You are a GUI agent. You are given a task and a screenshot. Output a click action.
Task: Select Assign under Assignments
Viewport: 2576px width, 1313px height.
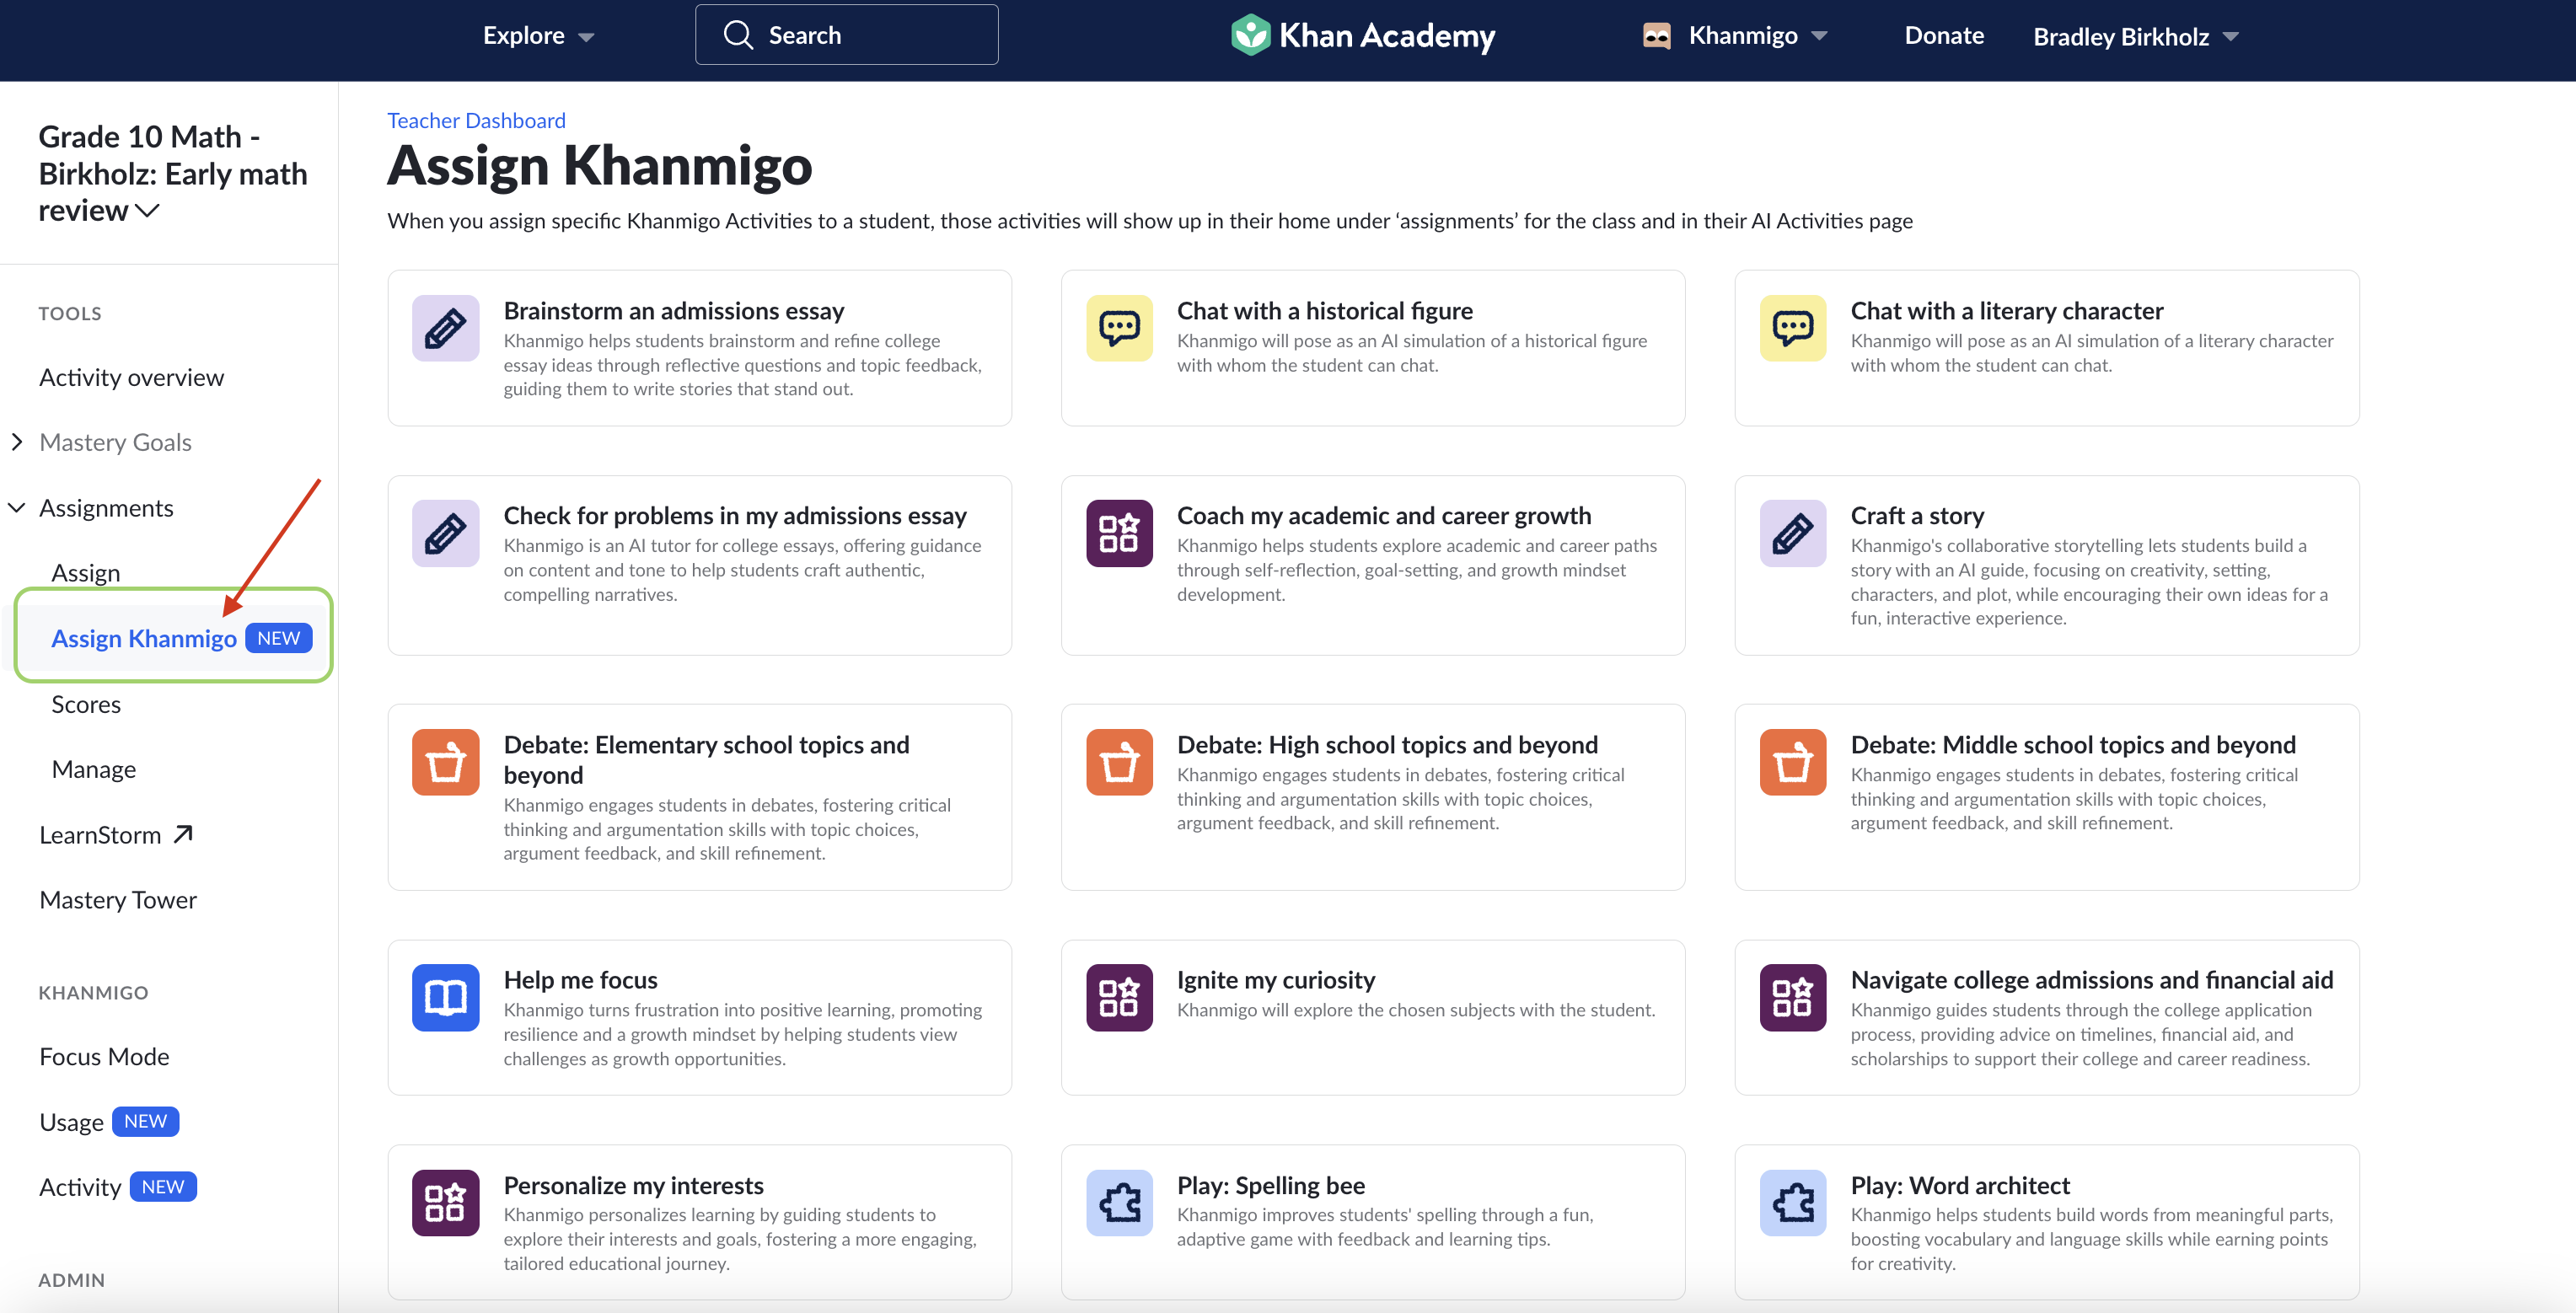(x=86, y=573)
